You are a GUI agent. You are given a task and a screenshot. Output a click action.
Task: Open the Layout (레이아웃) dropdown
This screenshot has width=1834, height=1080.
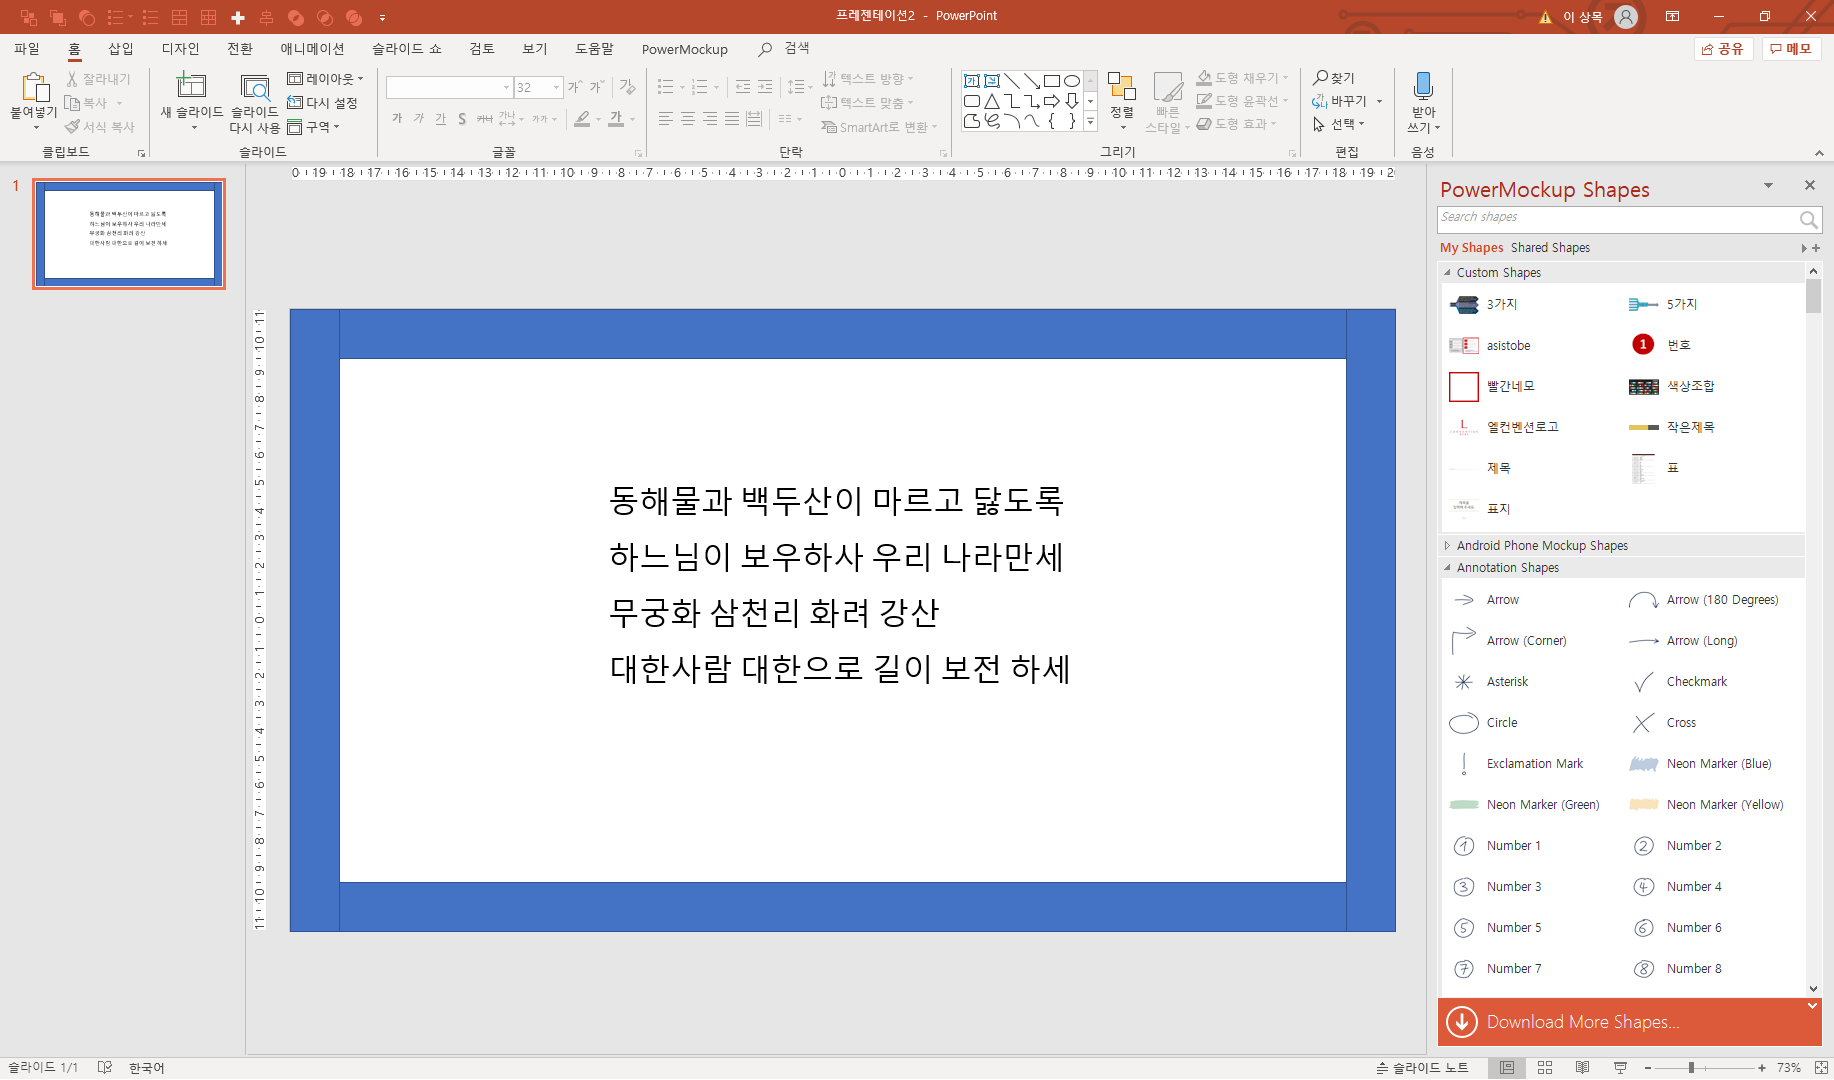tap(325, 78)
